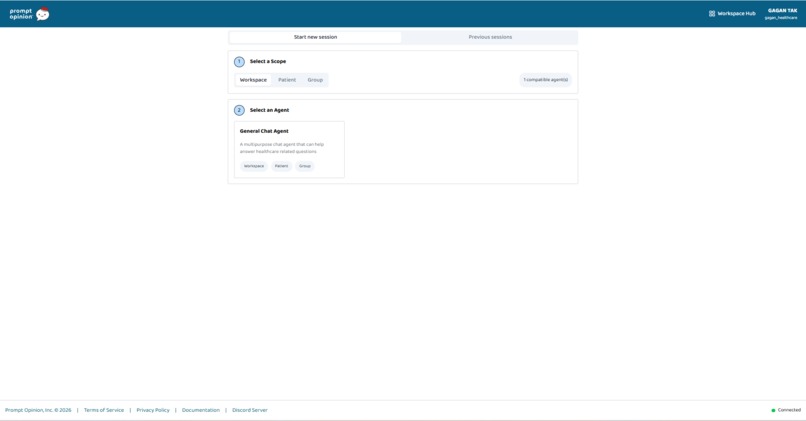Select the Workspace scope
The height and width of the screenshot is (421, 806).
(x=253, y=80)
